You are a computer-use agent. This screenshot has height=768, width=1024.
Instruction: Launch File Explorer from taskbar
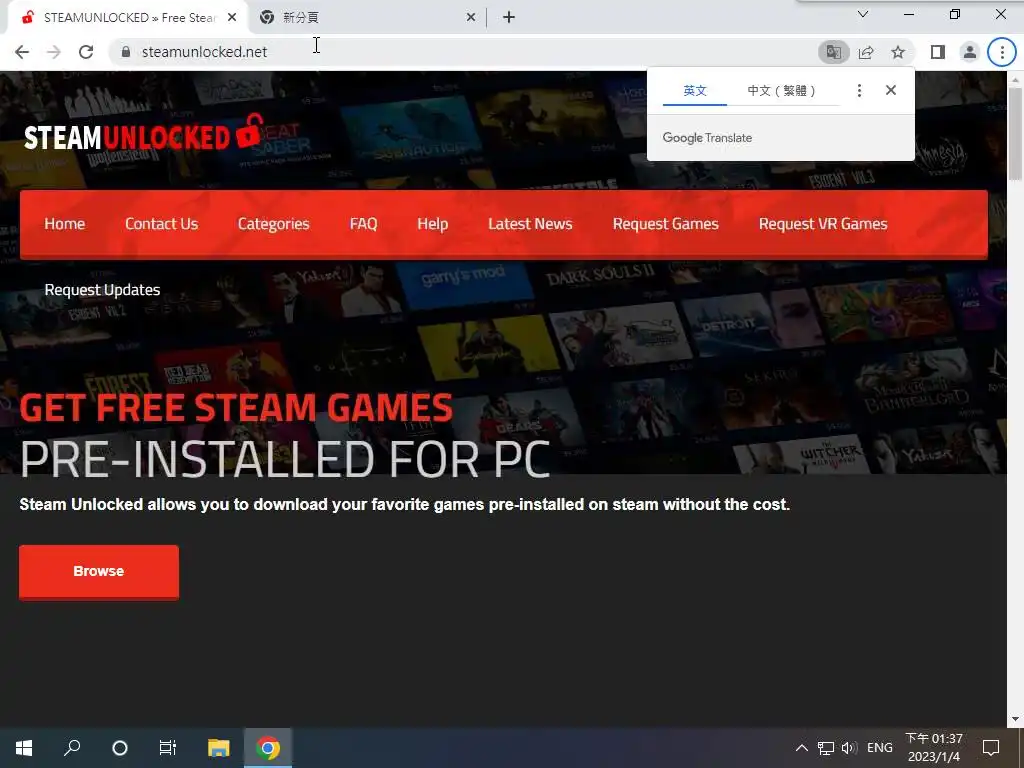pyautogui.click(x=219, y=748)
